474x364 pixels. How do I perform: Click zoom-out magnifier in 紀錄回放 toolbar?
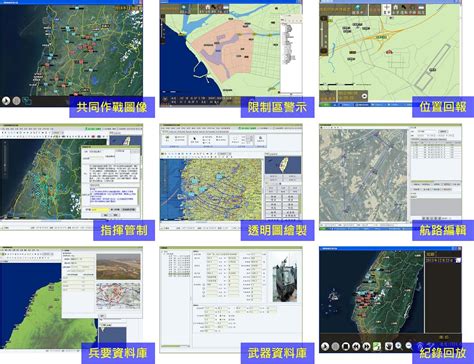point(409,346)
